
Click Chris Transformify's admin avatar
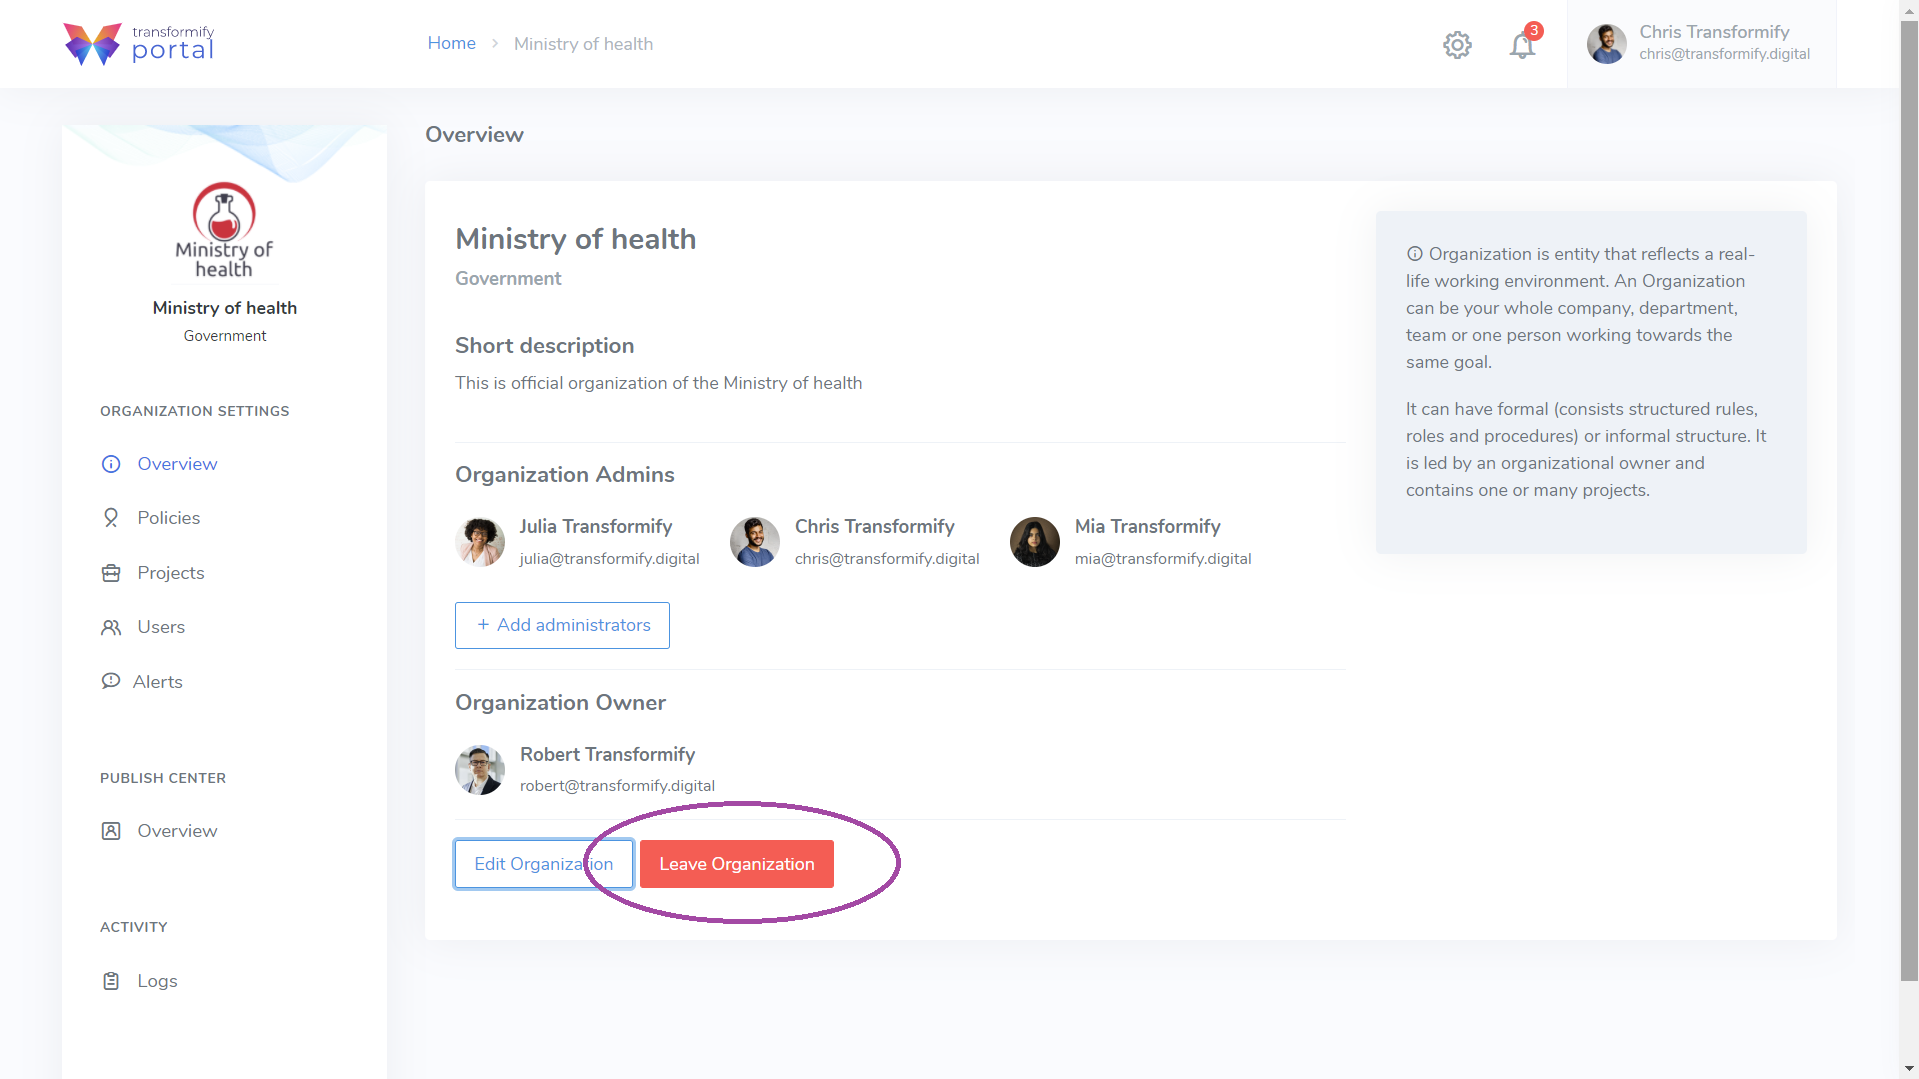tap(755, 542)
